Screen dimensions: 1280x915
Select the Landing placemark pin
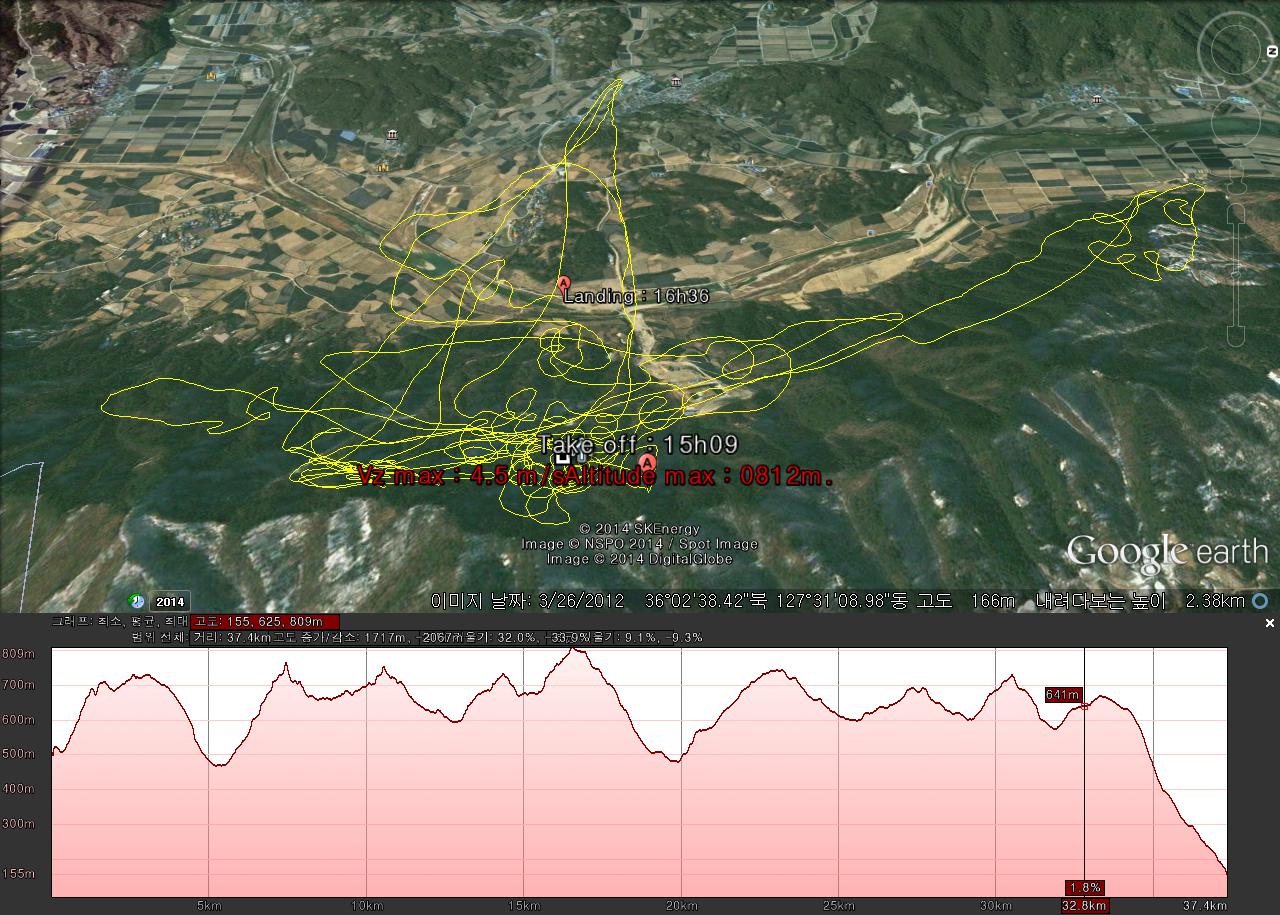tap(563, 285)
